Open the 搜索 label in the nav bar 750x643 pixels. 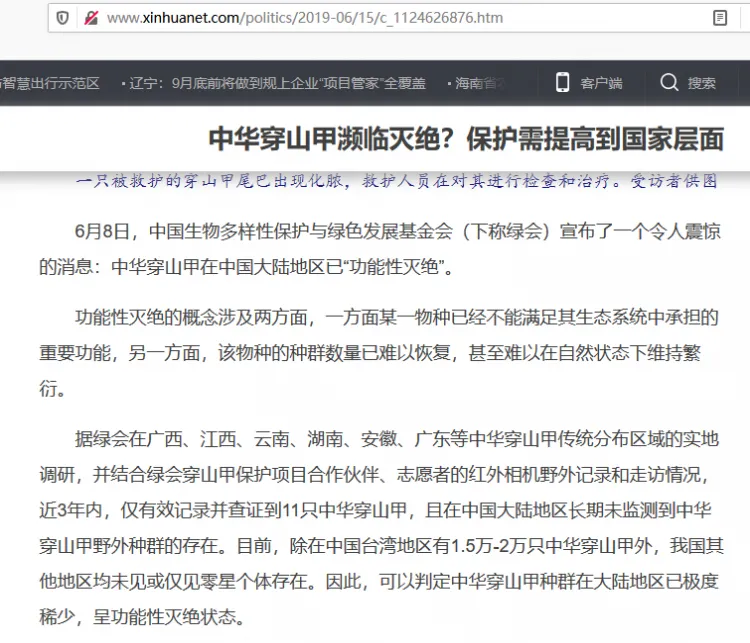click(x=701, y=83)
